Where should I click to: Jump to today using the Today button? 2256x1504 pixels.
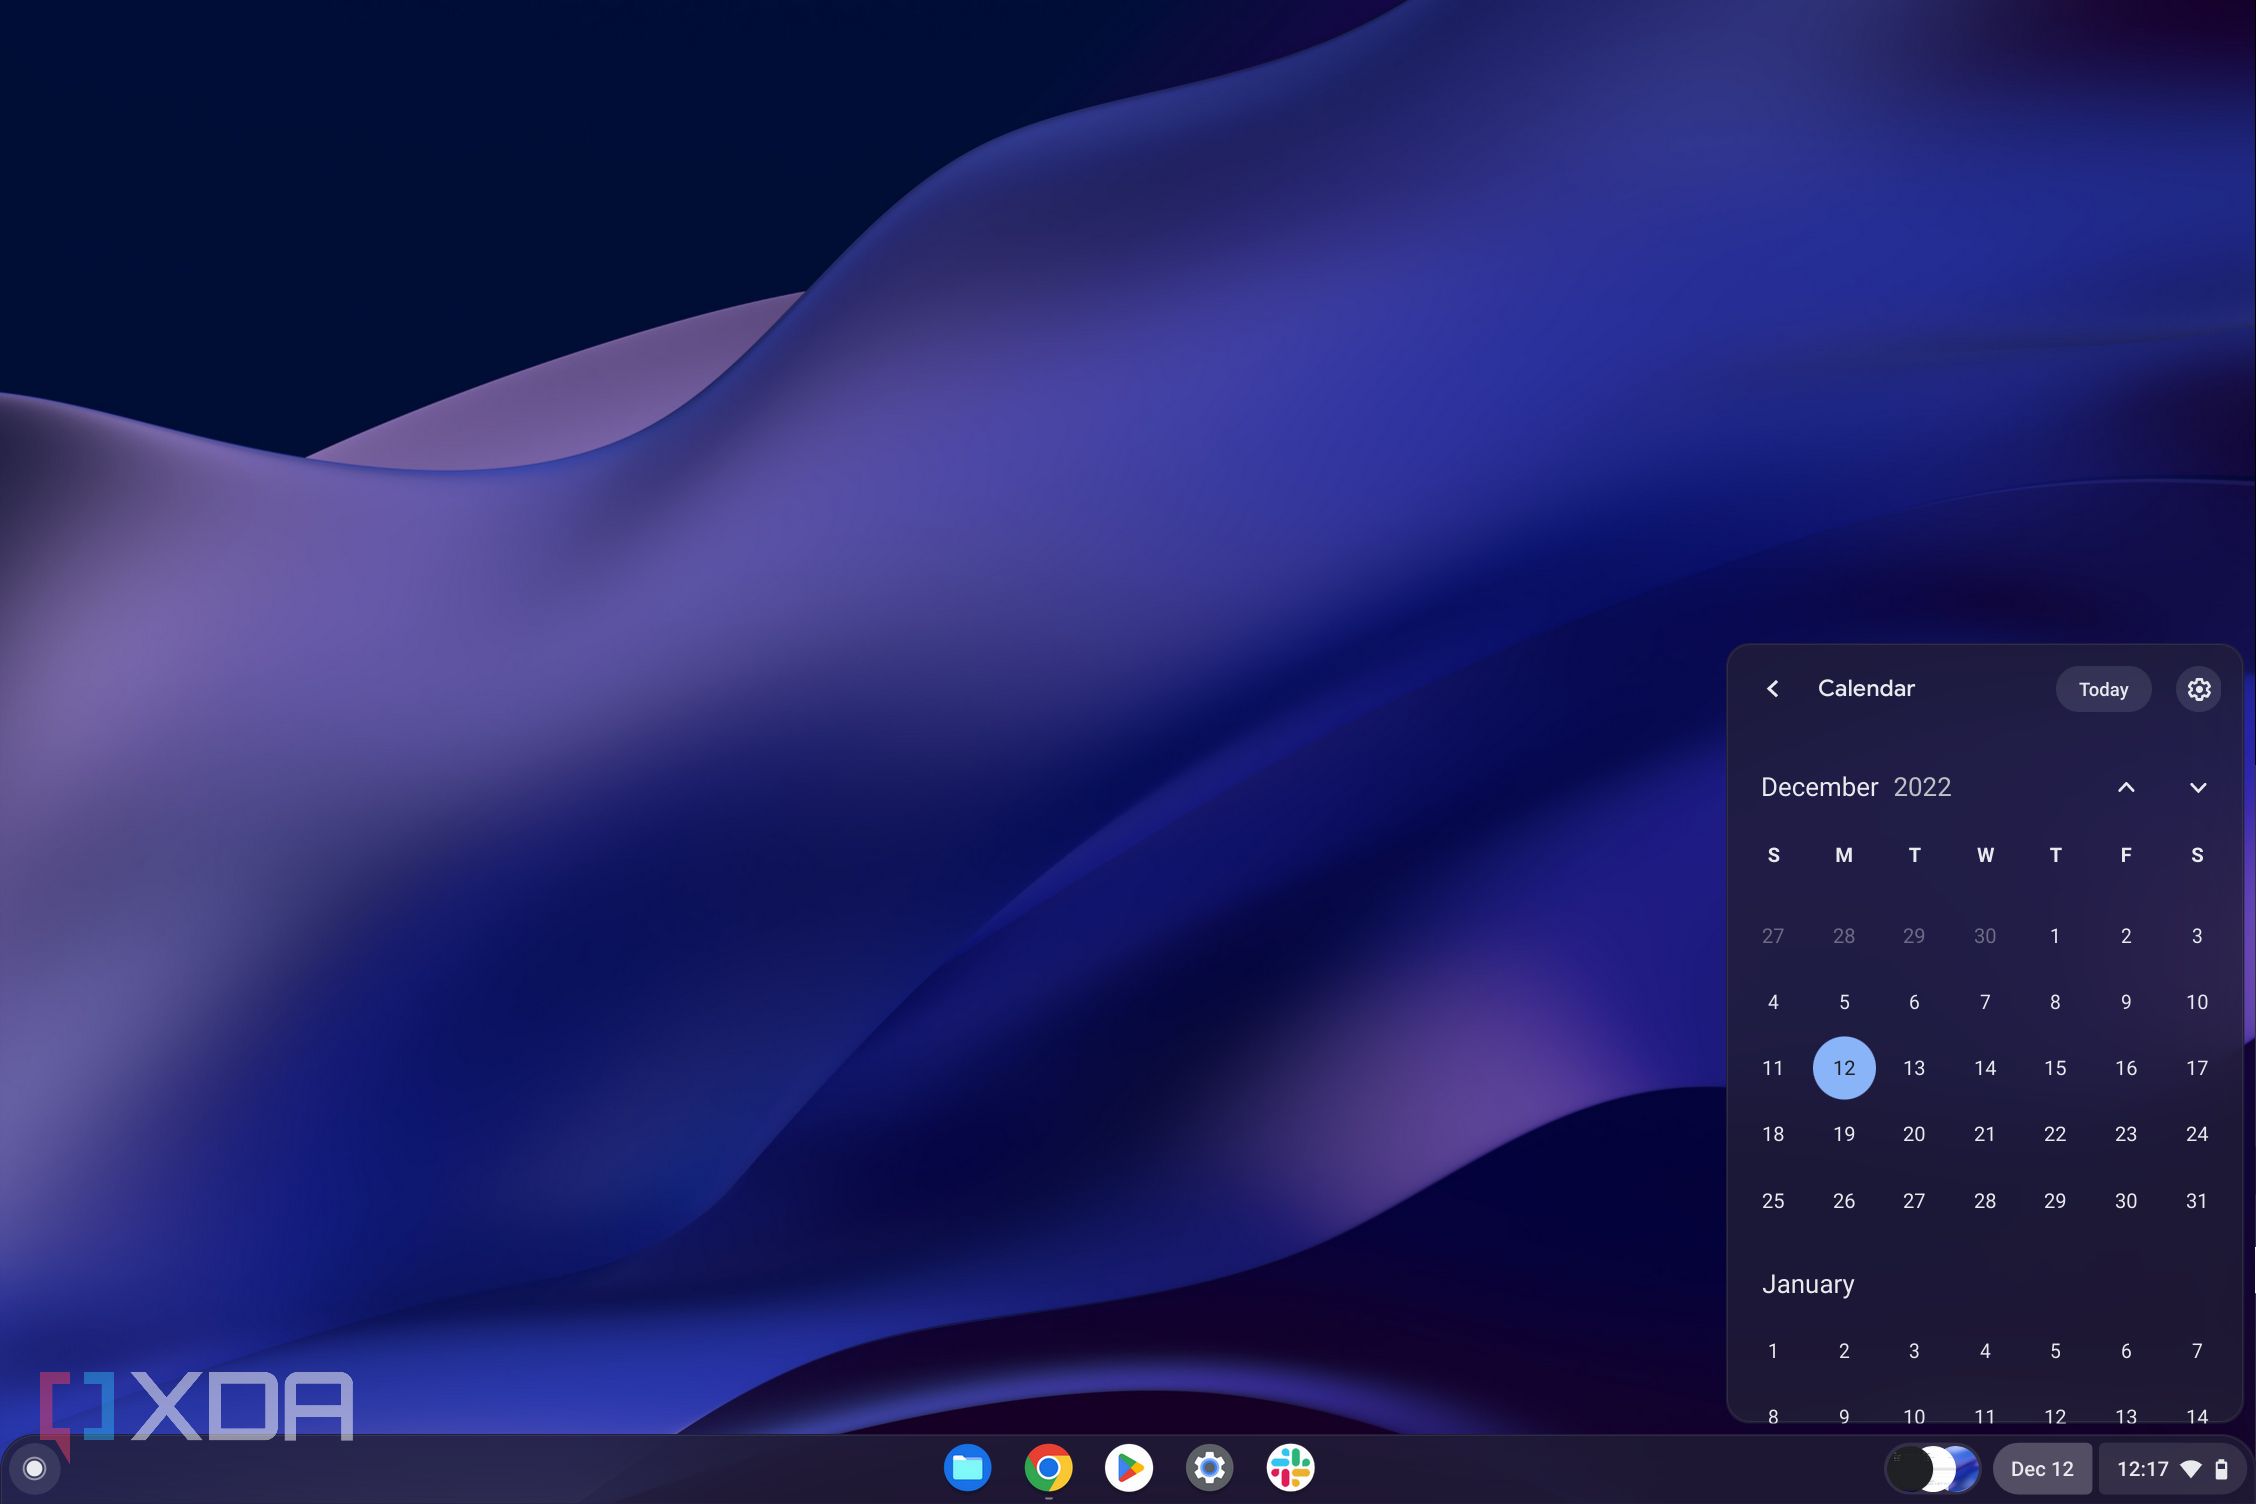click(2103, 689)
